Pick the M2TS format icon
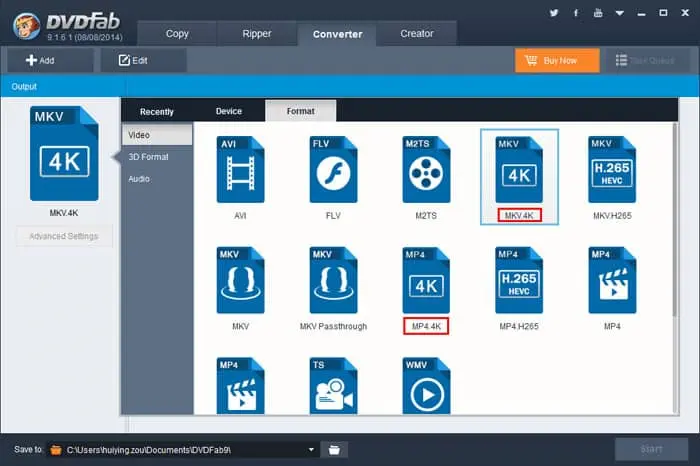The height and width of the screenshot is (466, 700). tap(426, 169)
